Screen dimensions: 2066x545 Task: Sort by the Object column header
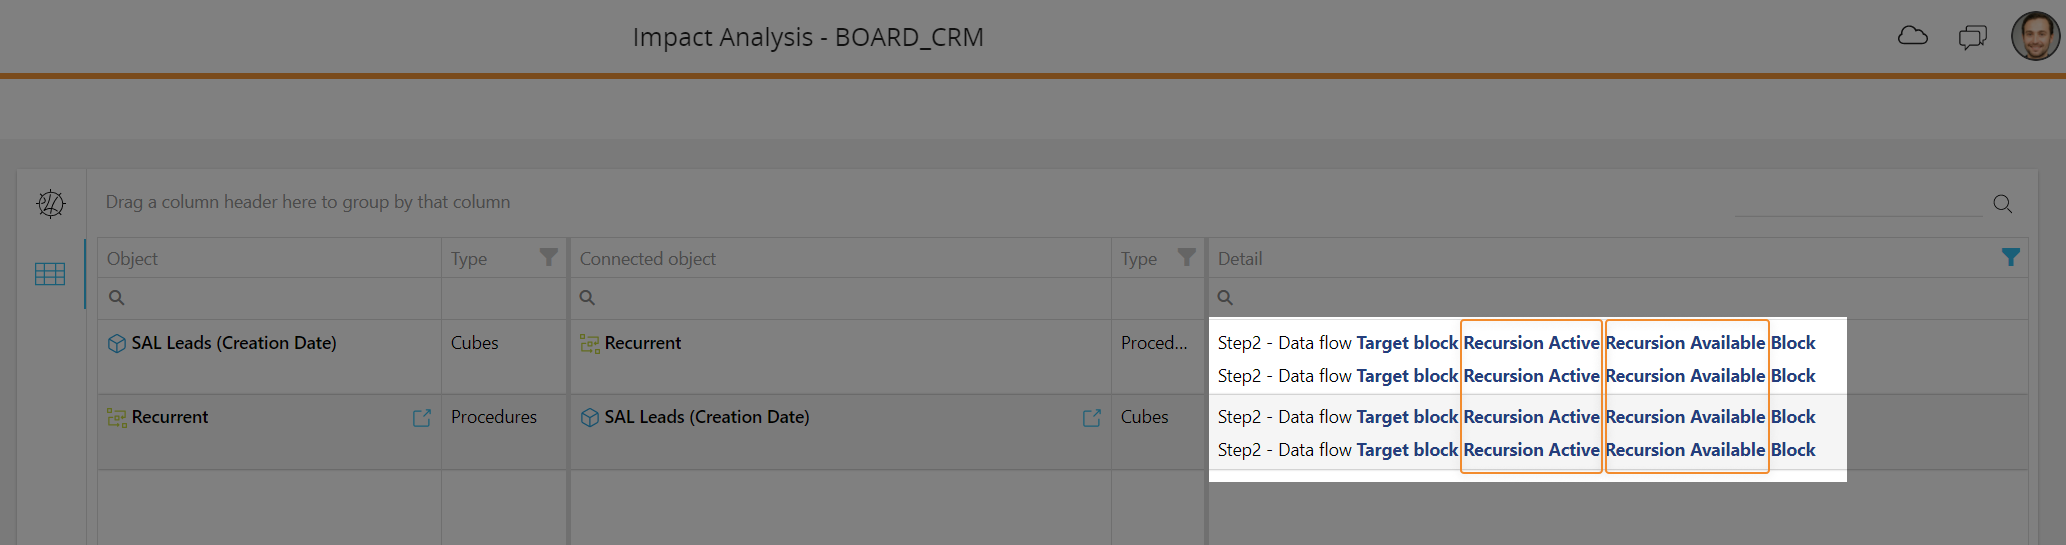pos(133,259)
